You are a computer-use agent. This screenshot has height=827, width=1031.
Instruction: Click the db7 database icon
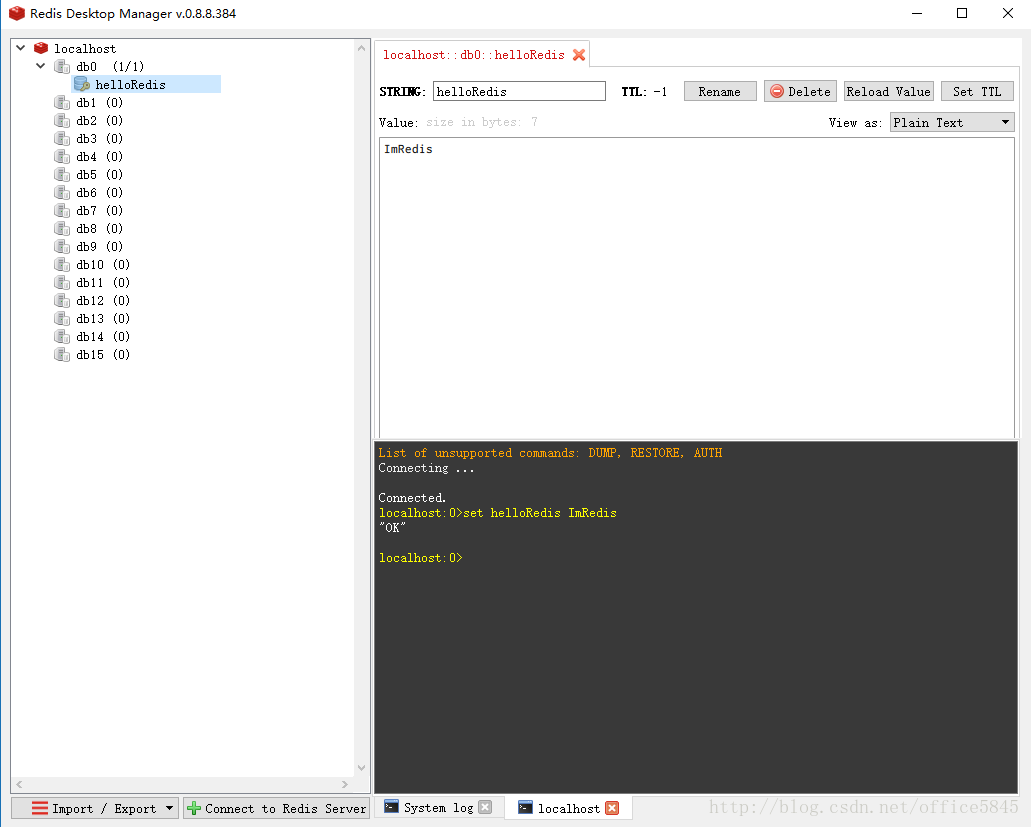coord(62,210)
